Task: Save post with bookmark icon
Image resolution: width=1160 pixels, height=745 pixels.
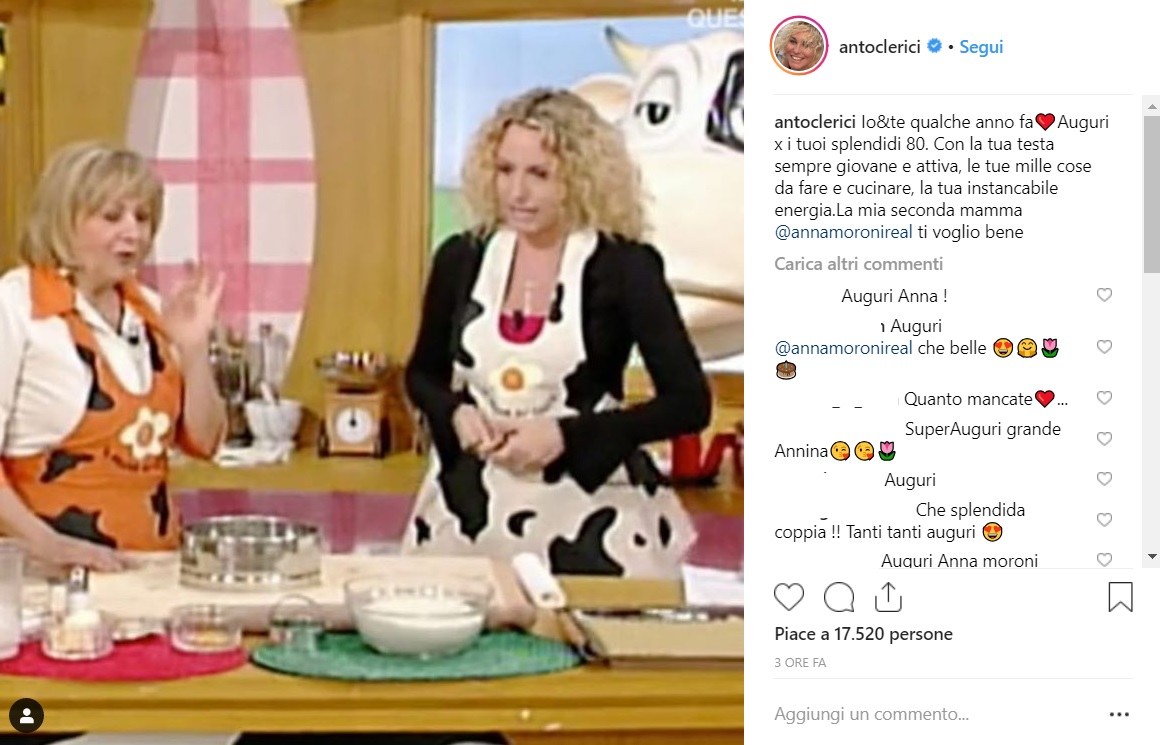Action: tap(1120, 597)
